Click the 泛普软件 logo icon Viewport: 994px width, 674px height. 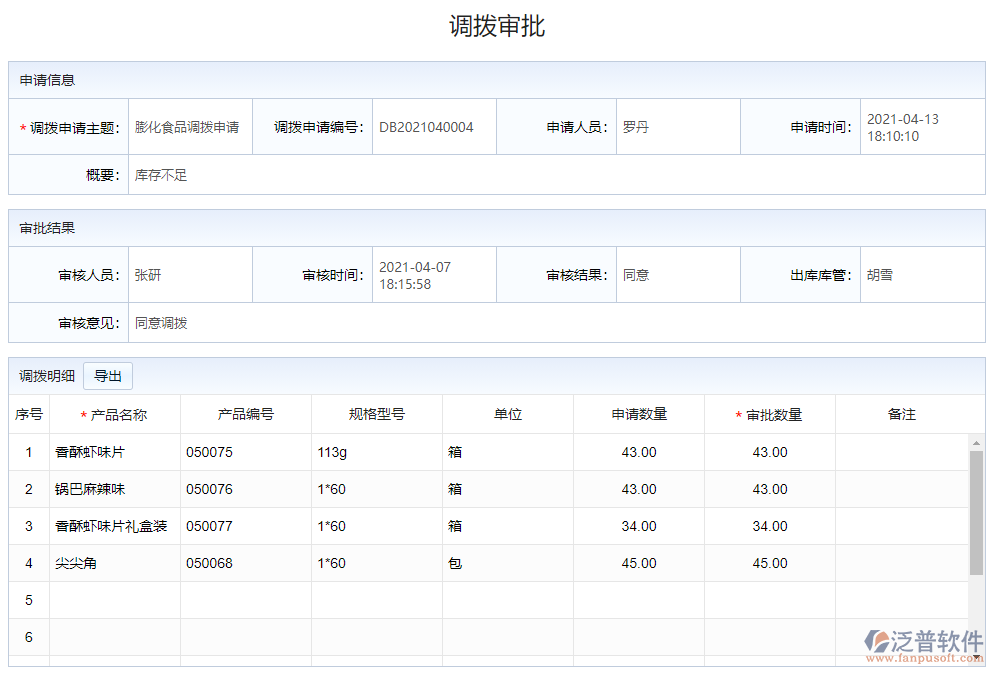(878, 640)
